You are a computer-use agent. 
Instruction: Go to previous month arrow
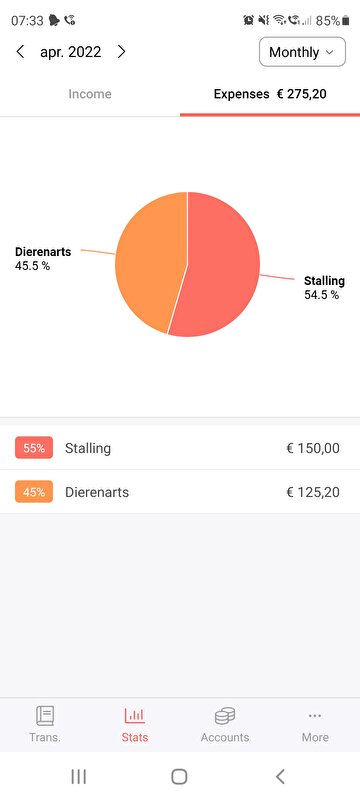(20, 52)
